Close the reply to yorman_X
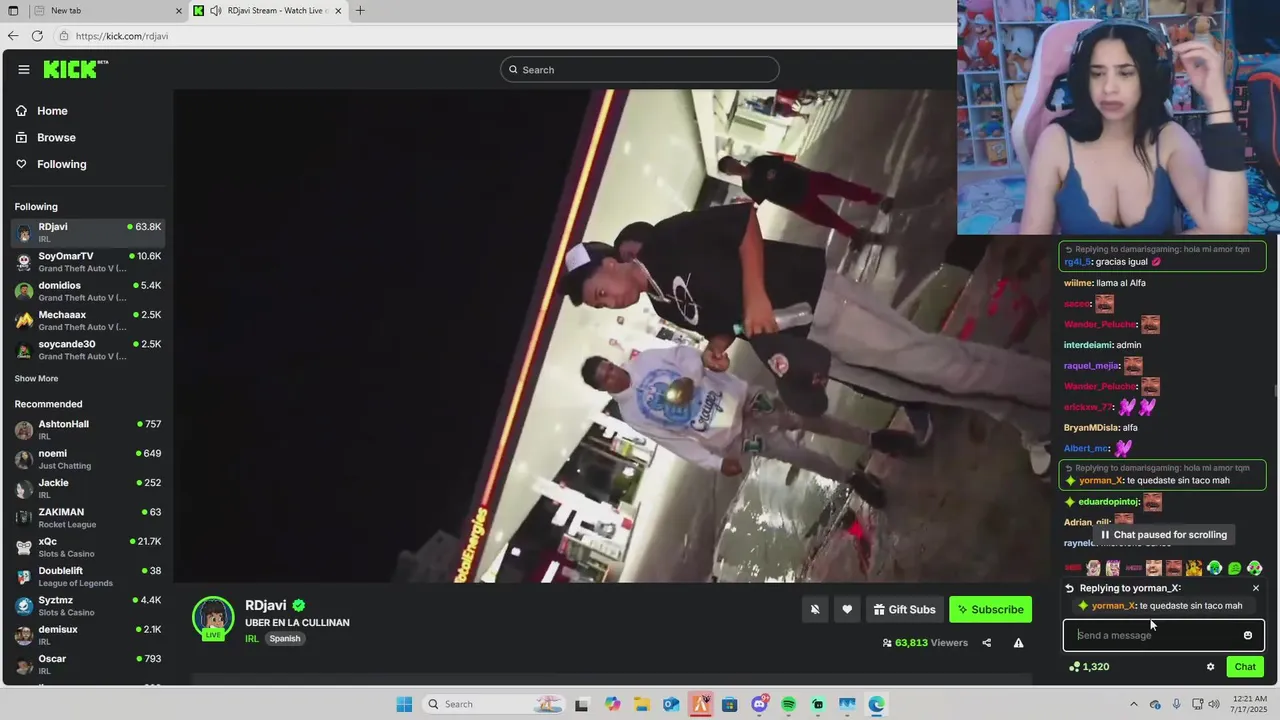The width and height of the screenshot is (1280, 720). pyautogui.click(x=1256, y=588)
